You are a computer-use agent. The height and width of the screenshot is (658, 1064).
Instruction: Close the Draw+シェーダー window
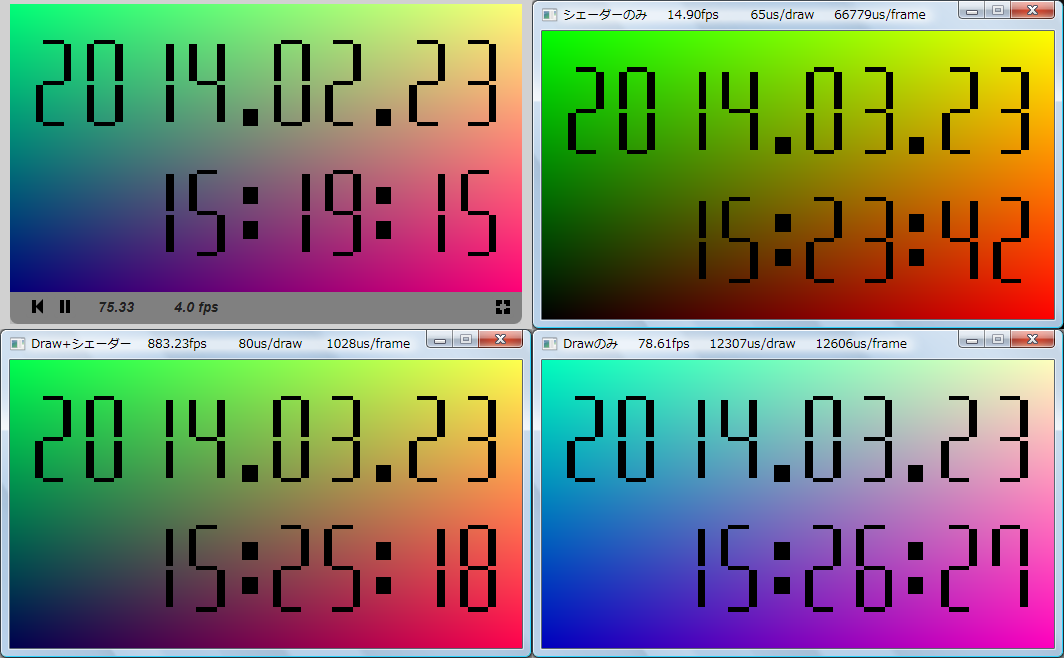click(500, 339)
